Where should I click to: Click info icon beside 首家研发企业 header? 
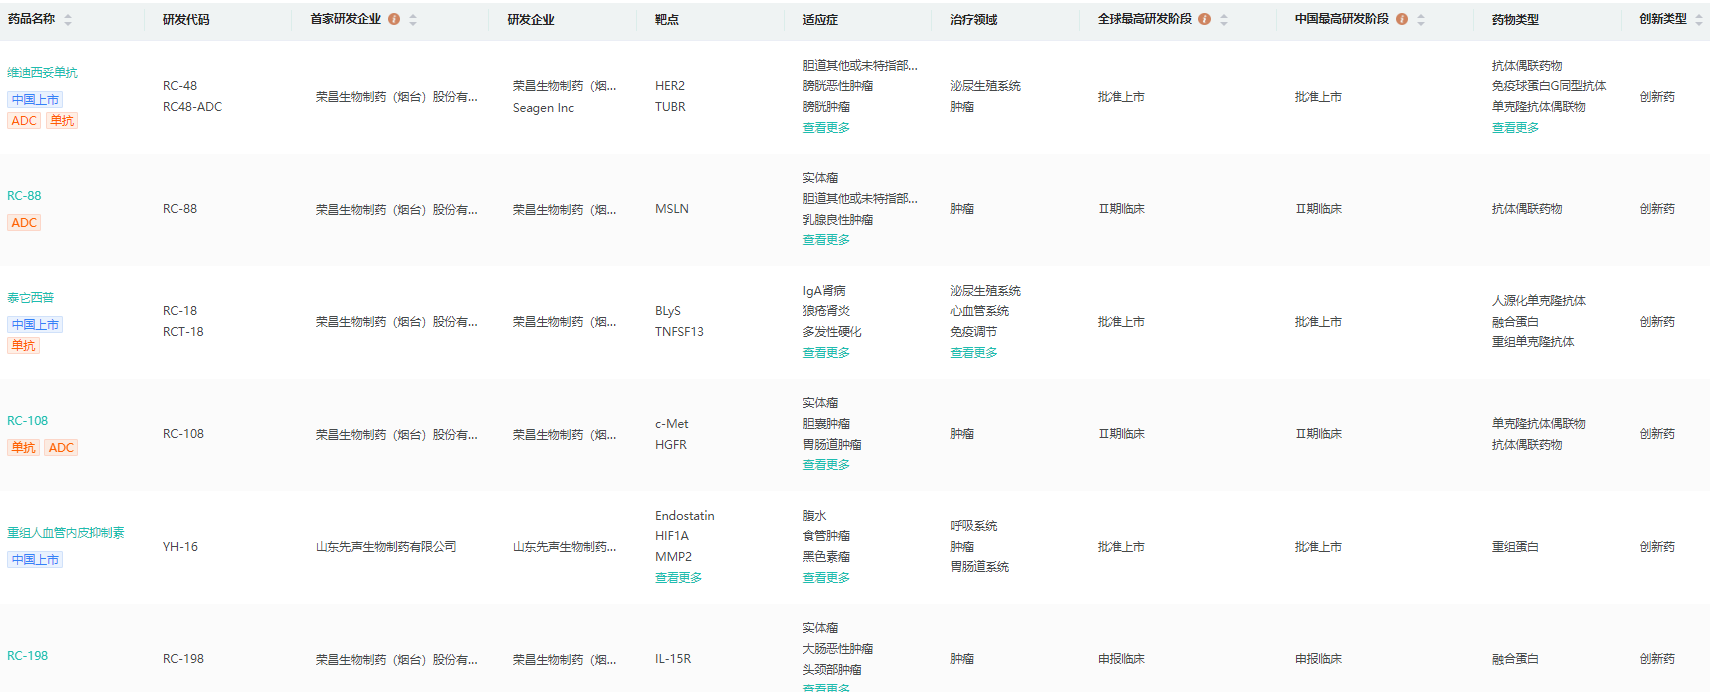click(x=394, y=19)
